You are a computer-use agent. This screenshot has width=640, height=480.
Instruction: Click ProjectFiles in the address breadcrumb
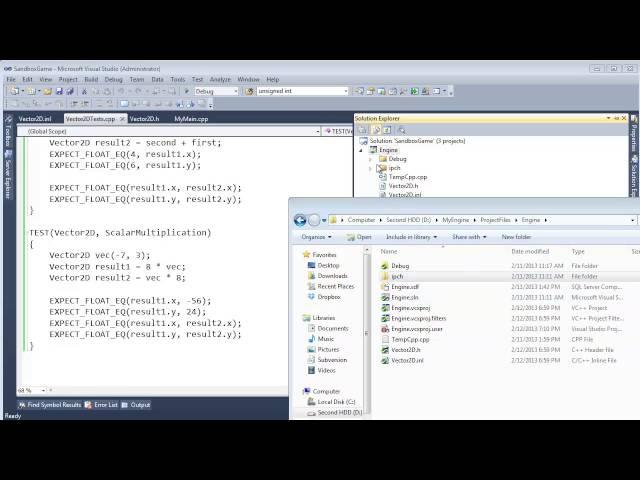[495, 220]
